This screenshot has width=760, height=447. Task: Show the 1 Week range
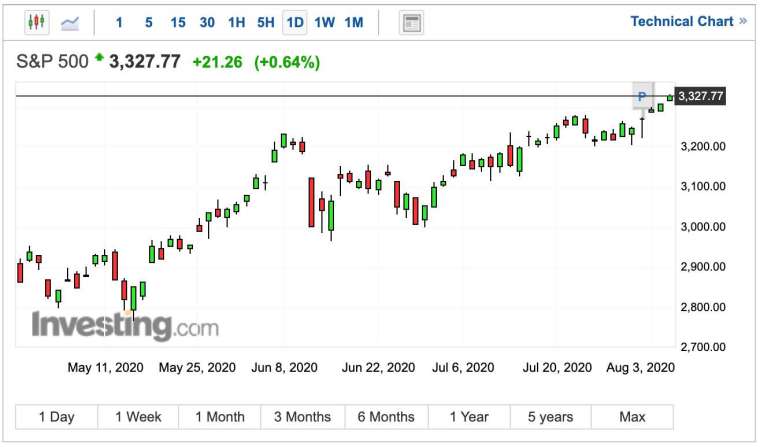click(138, 417)
